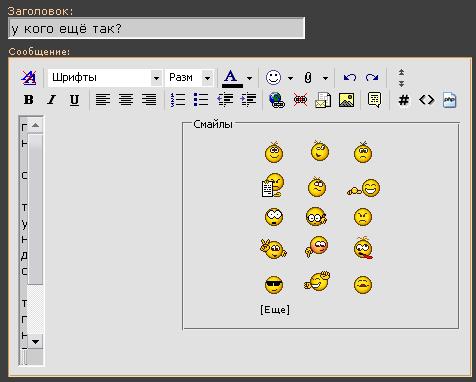Toggle italic formatting
This screenshot has height=382, width=476.
click(x=51, y=100)
